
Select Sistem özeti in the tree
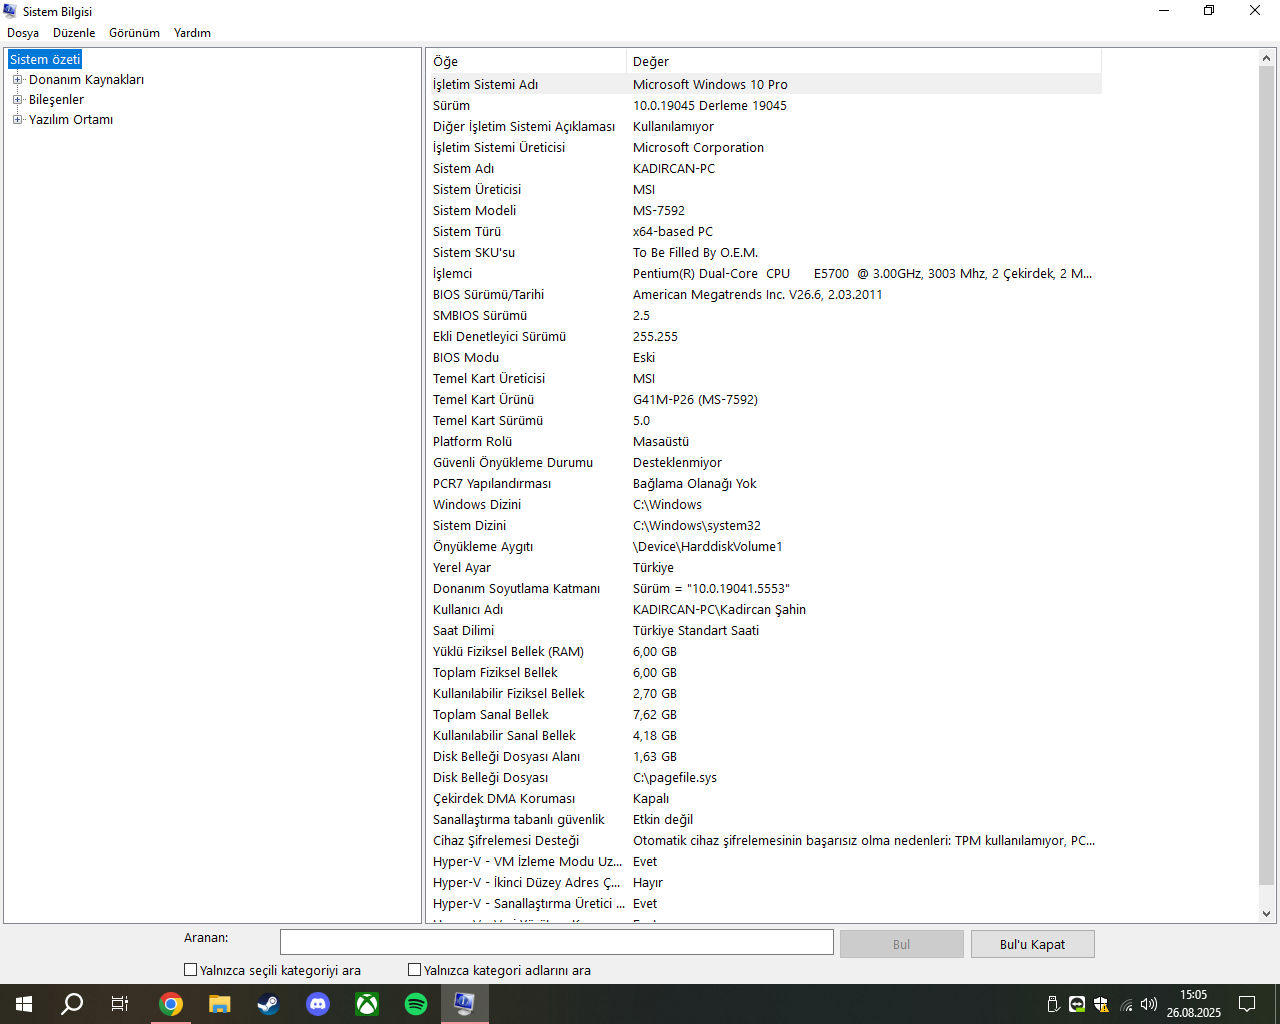pyautogui.click(x=45, y=60)
